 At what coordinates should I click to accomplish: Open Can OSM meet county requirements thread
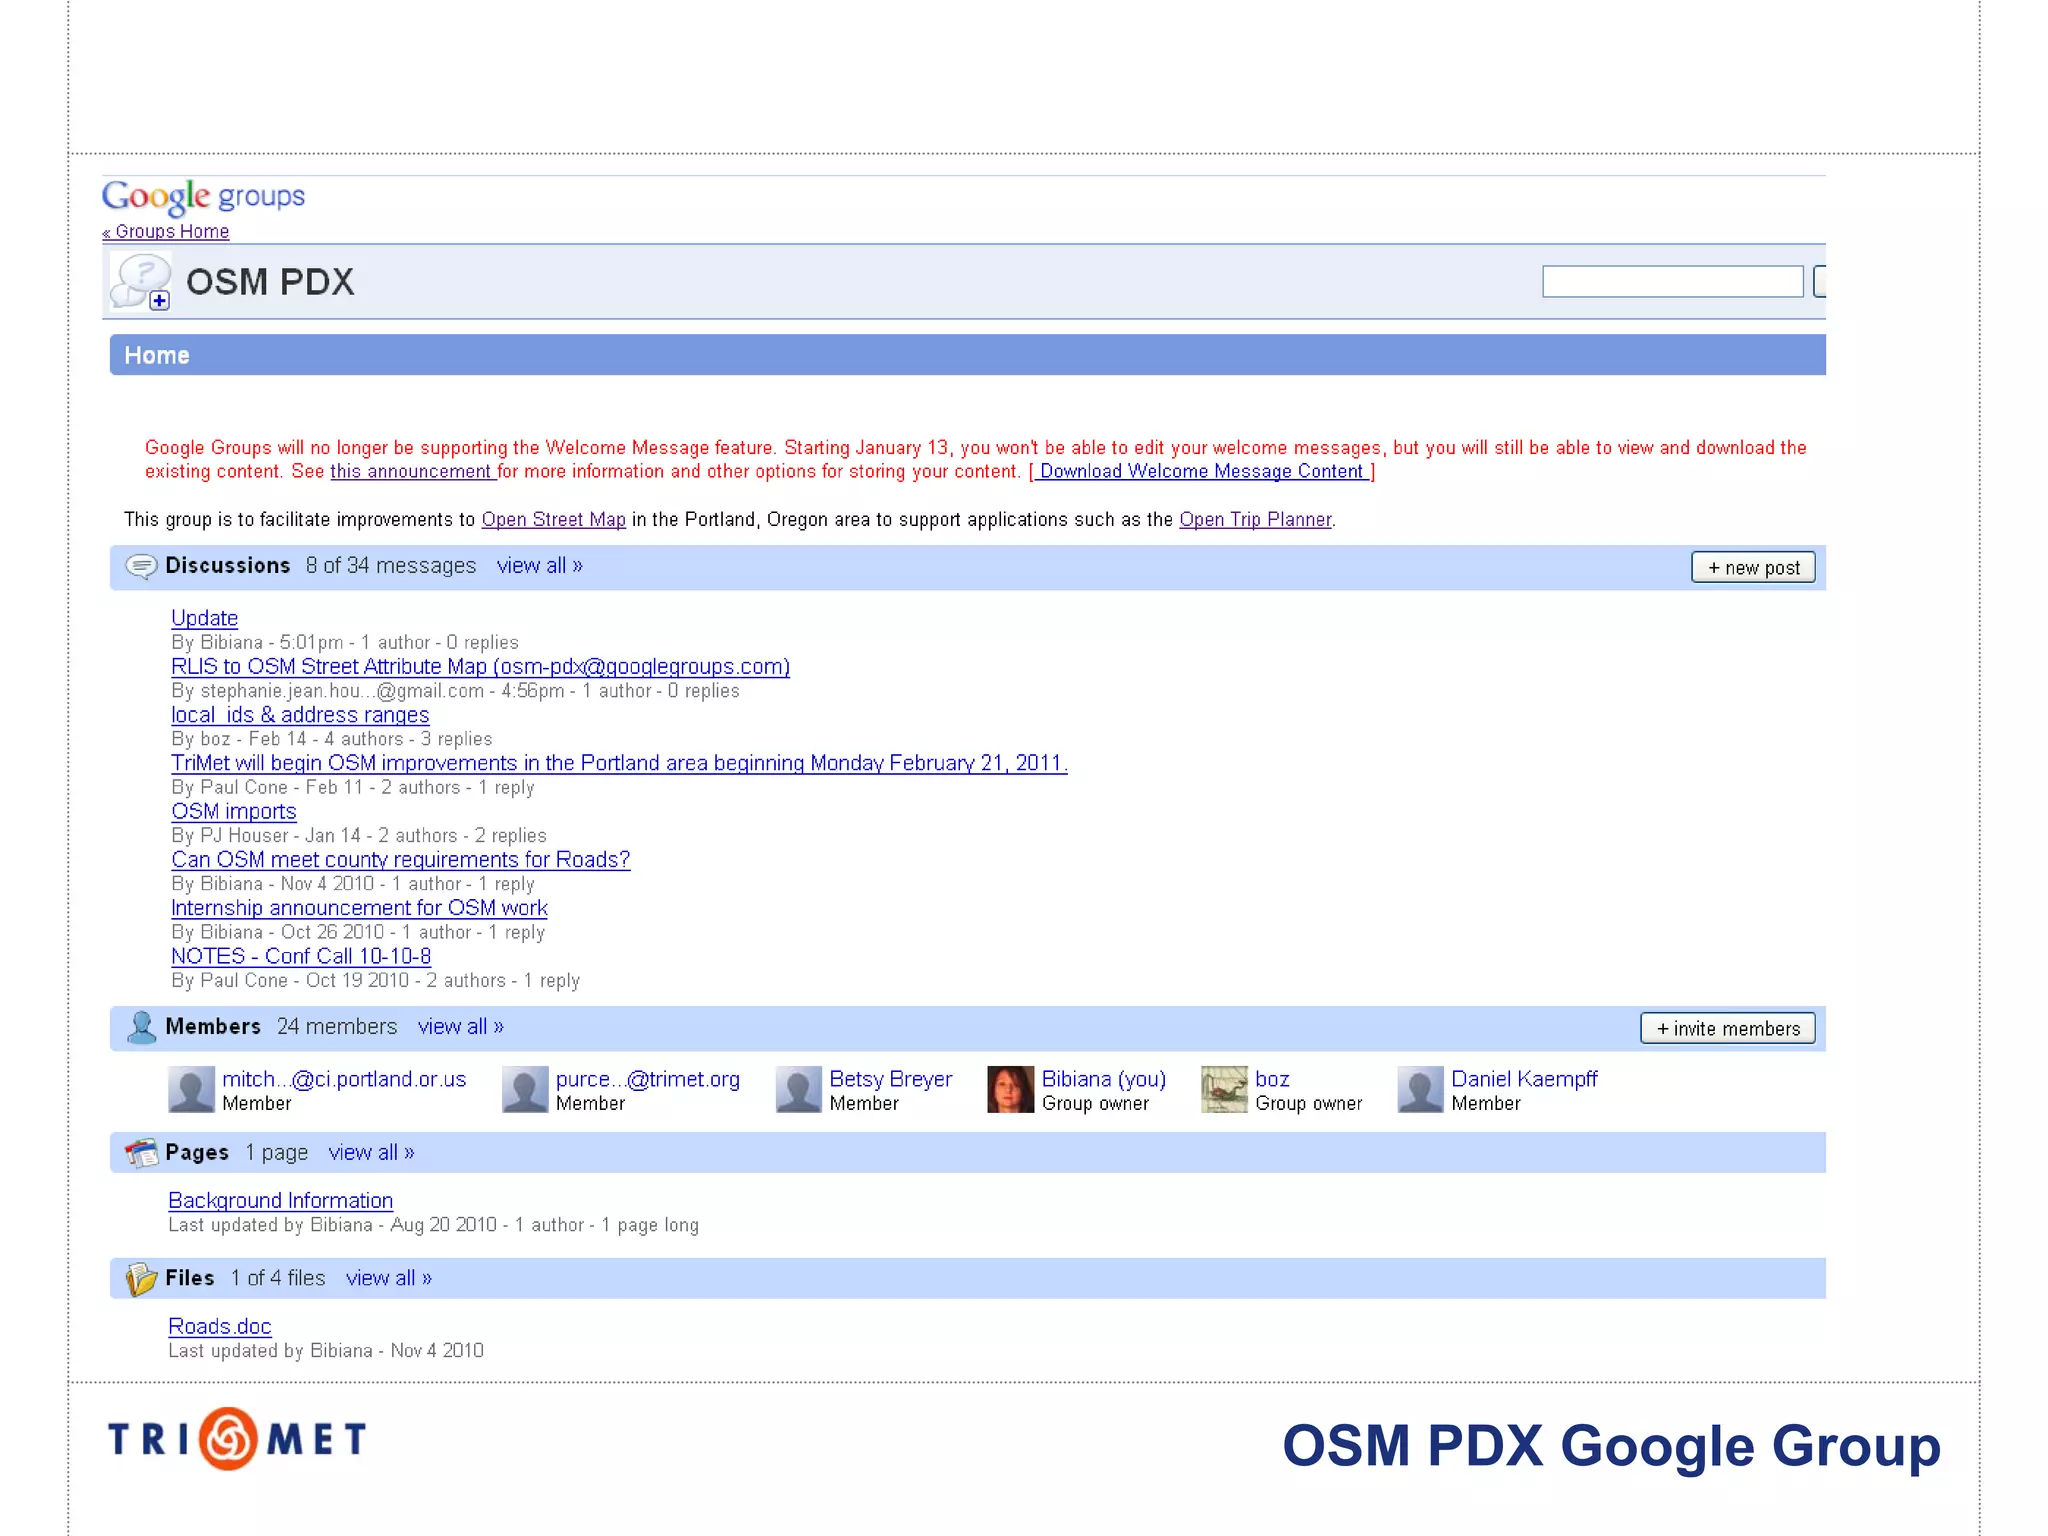pos(400,860)
